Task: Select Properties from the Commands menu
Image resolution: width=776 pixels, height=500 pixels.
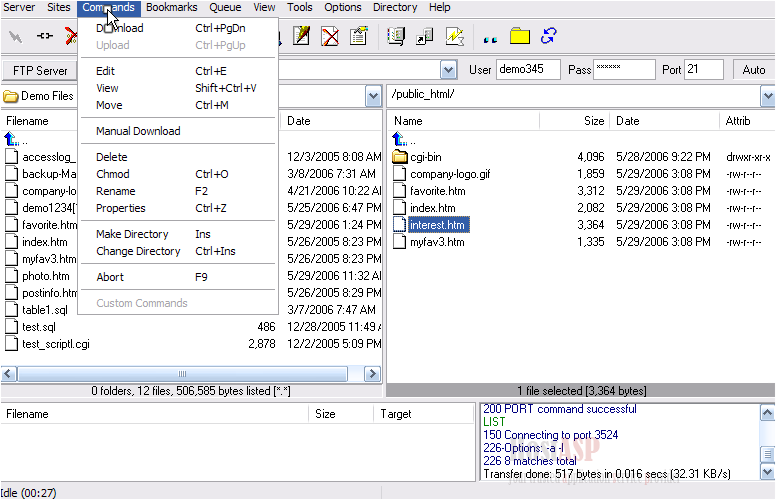Action: [x=178, y=208]
